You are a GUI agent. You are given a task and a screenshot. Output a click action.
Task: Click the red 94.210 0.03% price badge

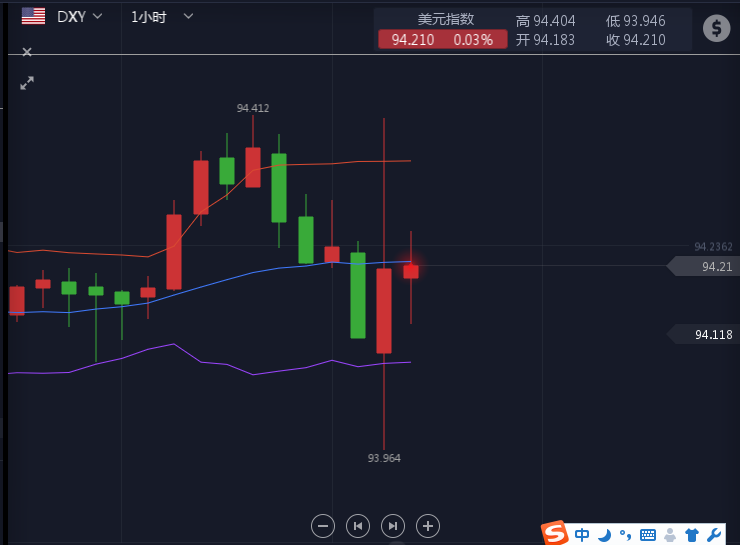(443, 39)
